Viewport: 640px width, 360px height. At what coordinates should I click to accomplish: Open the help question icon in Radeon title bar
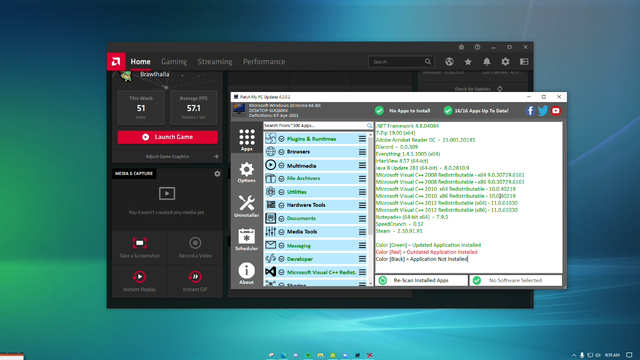click(x=477, y=47)
